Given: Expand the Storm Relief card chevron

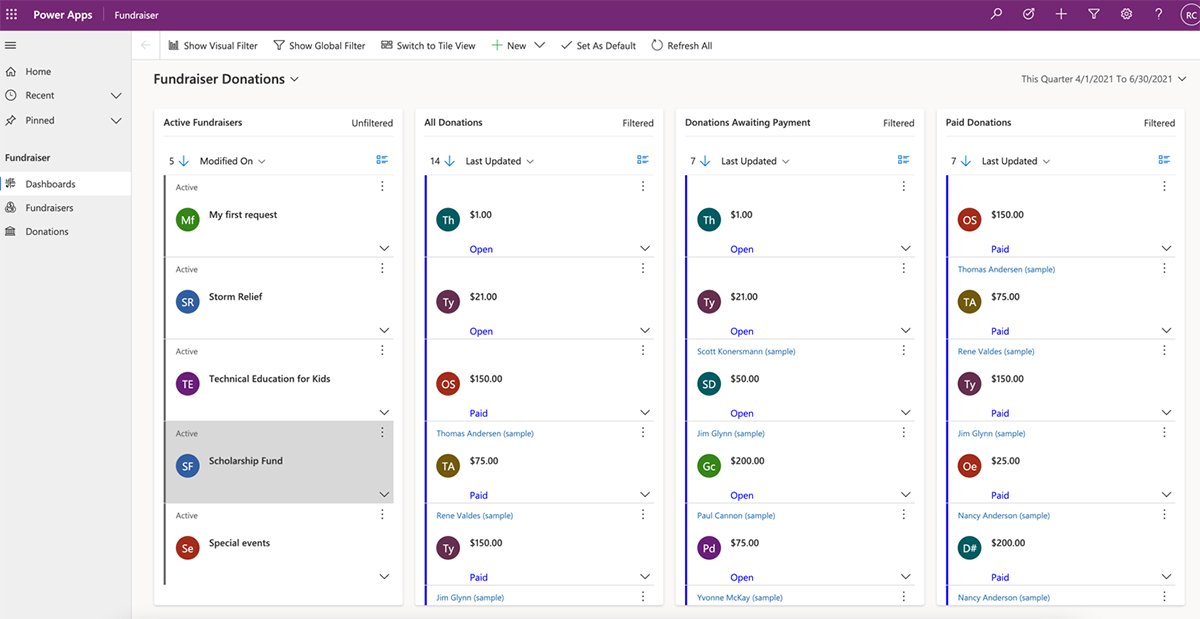Looking at the screenshot, I should 384,331.
